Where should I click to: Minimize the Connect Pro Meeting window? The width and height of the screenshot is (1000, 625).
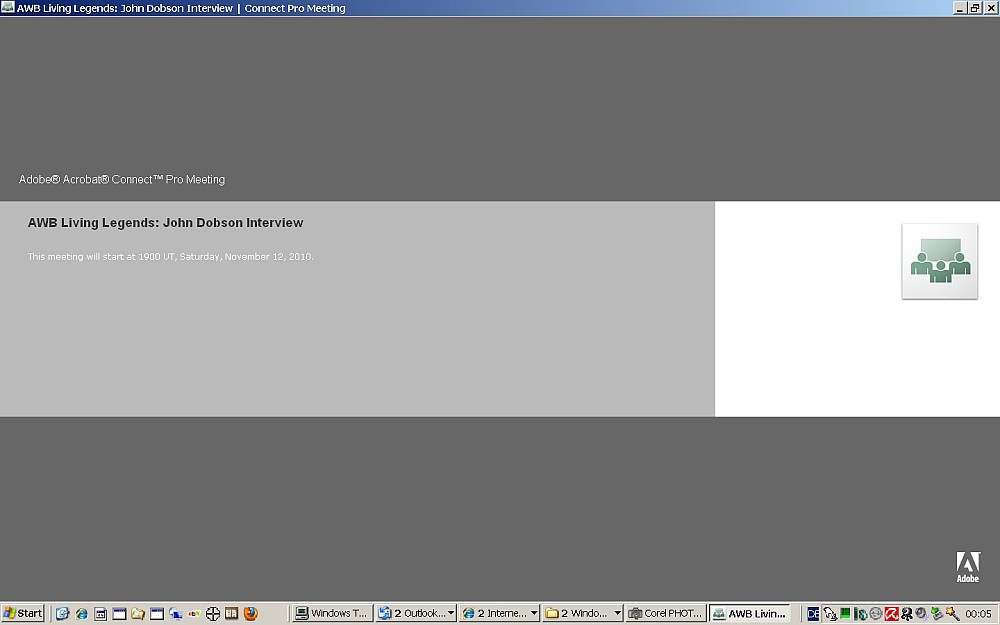[x=960, y=8]
